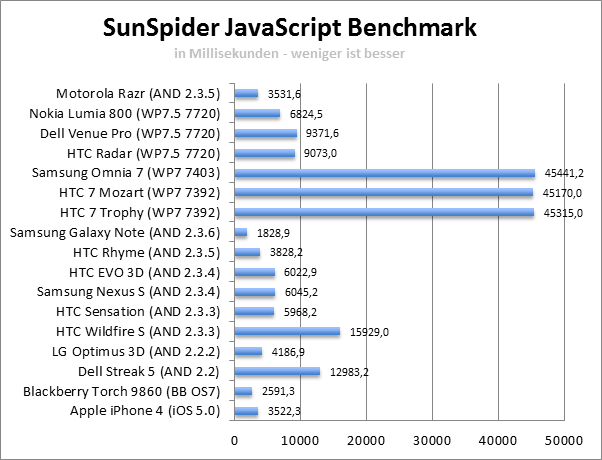Select the HTC 7 Trophy (WP7 7392) label
The width and height of the screenshot is (602, 460).
pyautogui.click(x=140, y=213)
